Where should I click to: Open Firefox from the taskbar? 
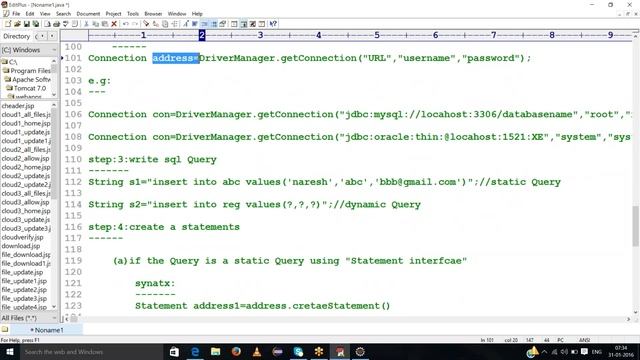click(x=236, y=352)
